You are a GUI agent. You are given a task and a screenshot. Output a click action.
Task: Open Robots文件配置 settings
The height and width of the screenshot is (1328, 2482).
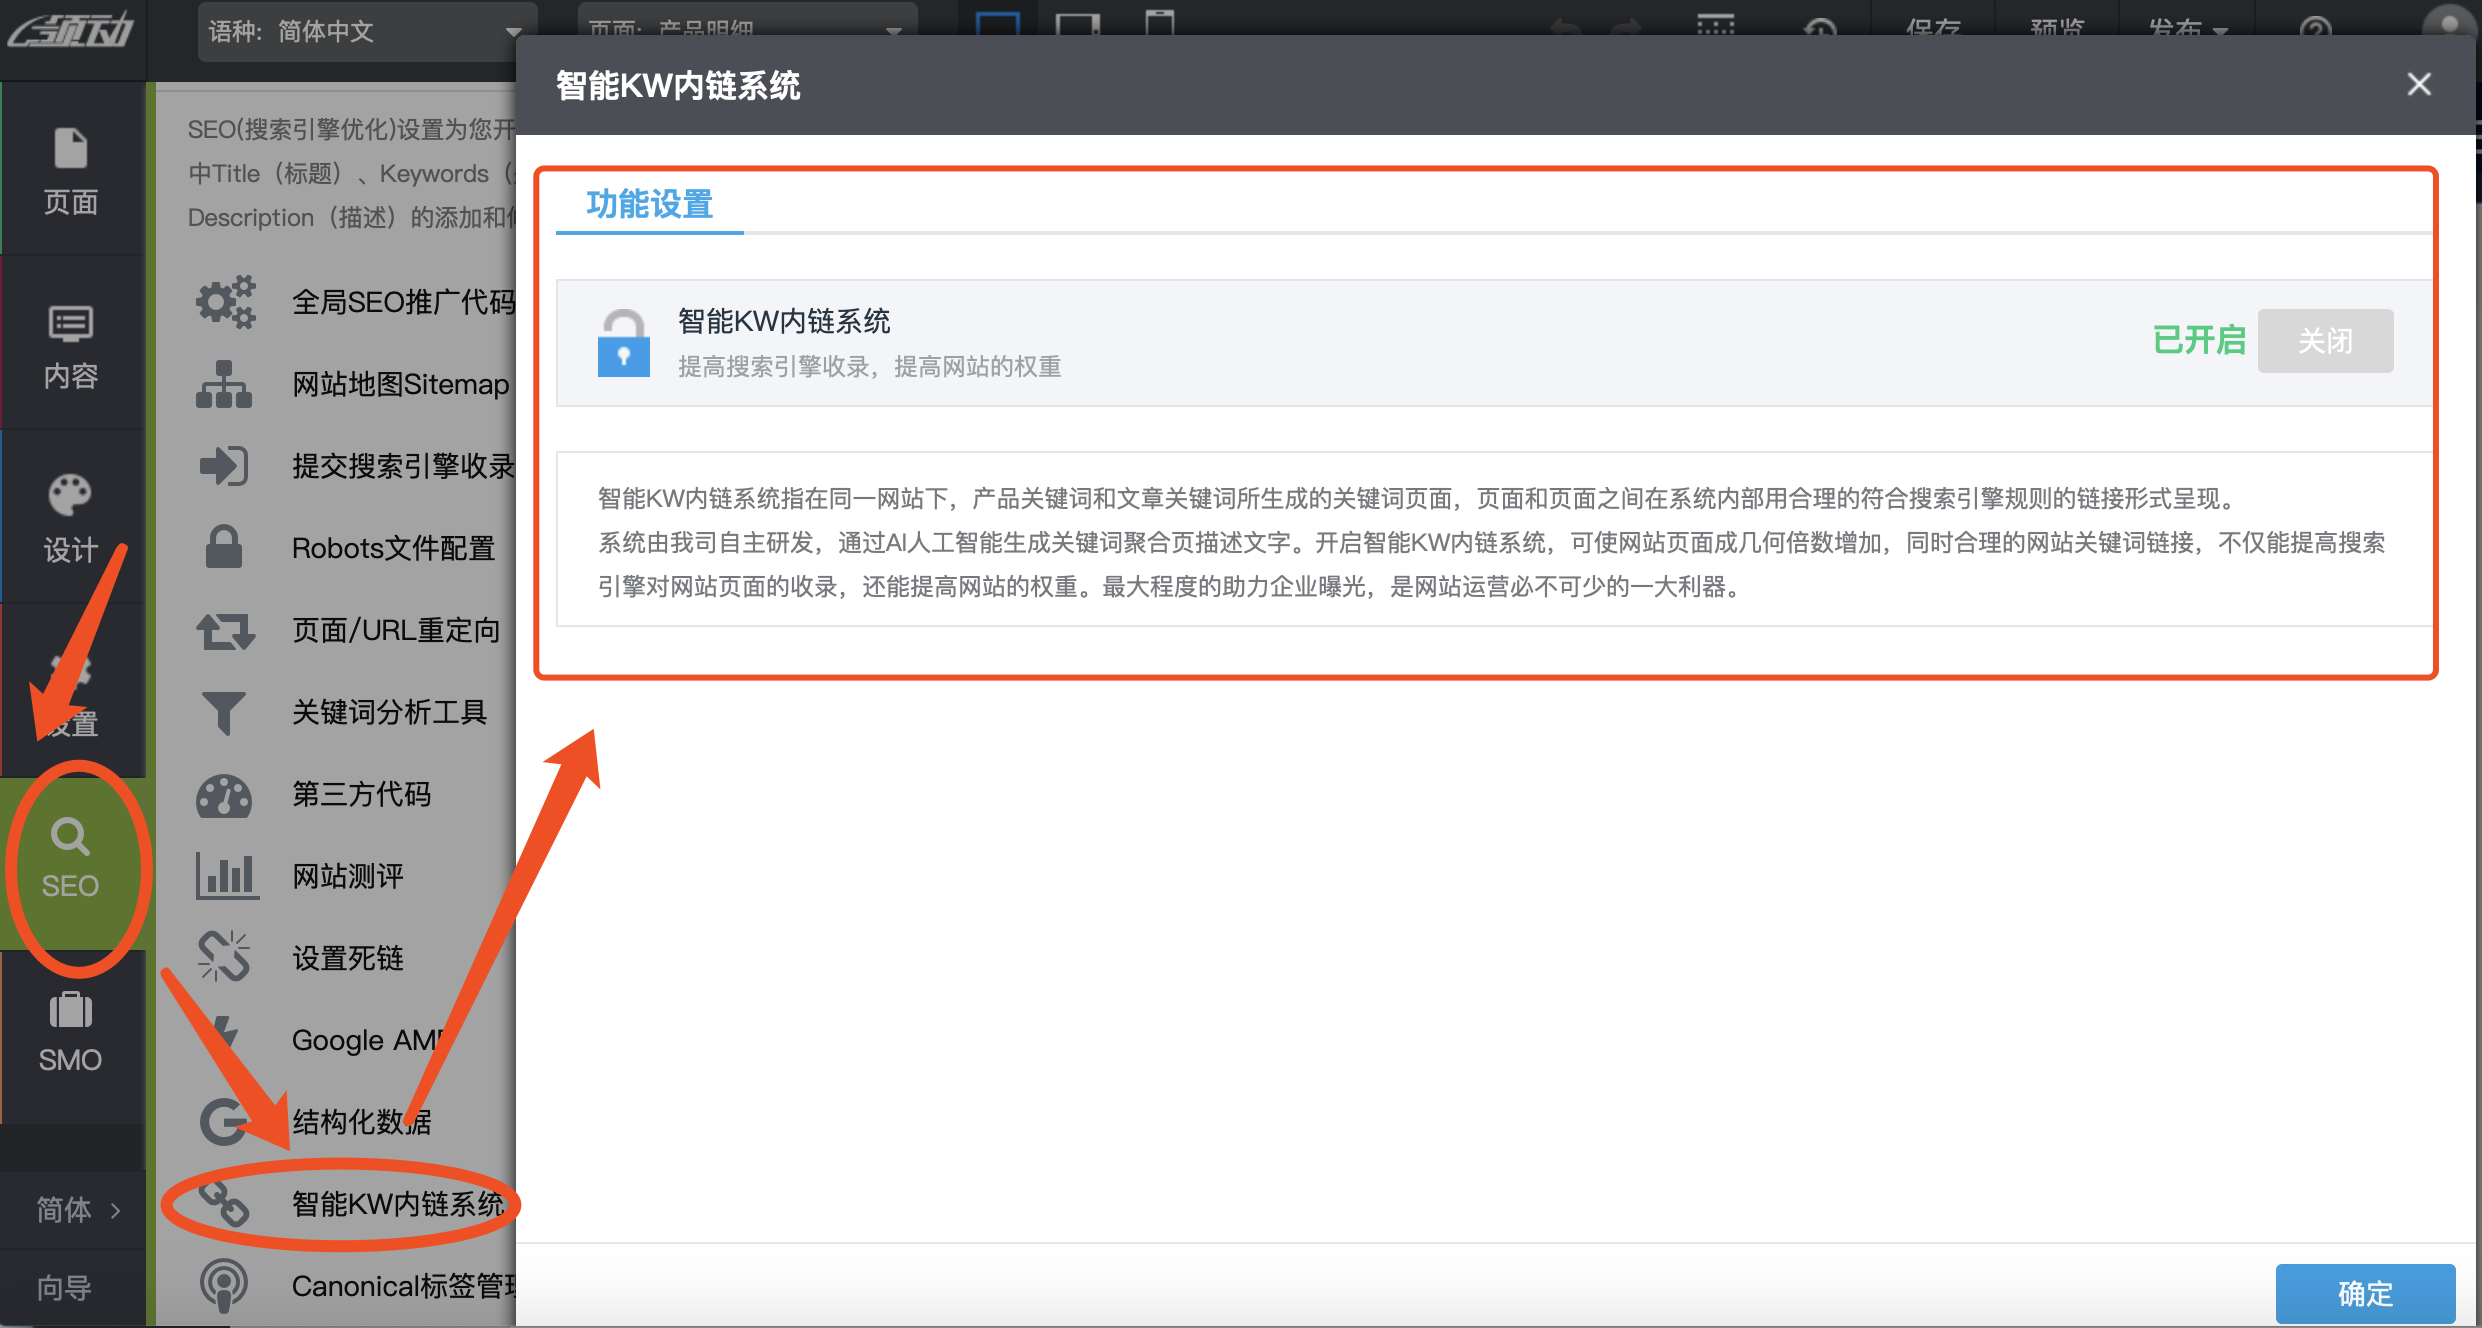pyautogui.click(x=392, y=548)
